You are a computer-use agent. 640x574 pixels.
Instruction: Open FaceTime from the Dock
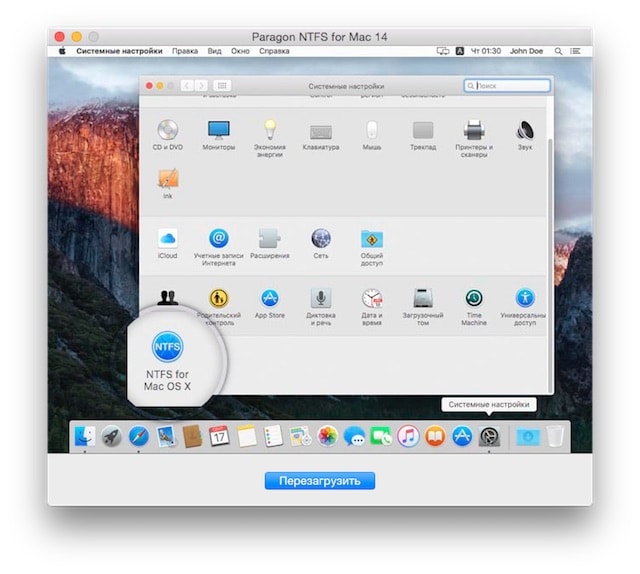click(x=381, y=436)
